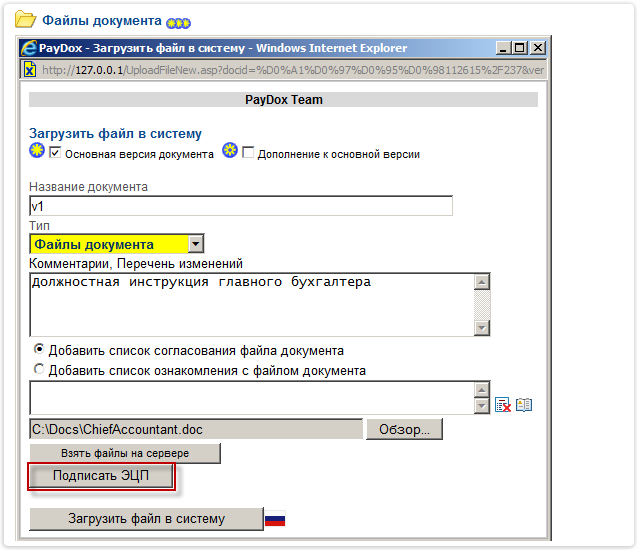Select Добавить список ознакомления radio button

click(39, 370)
